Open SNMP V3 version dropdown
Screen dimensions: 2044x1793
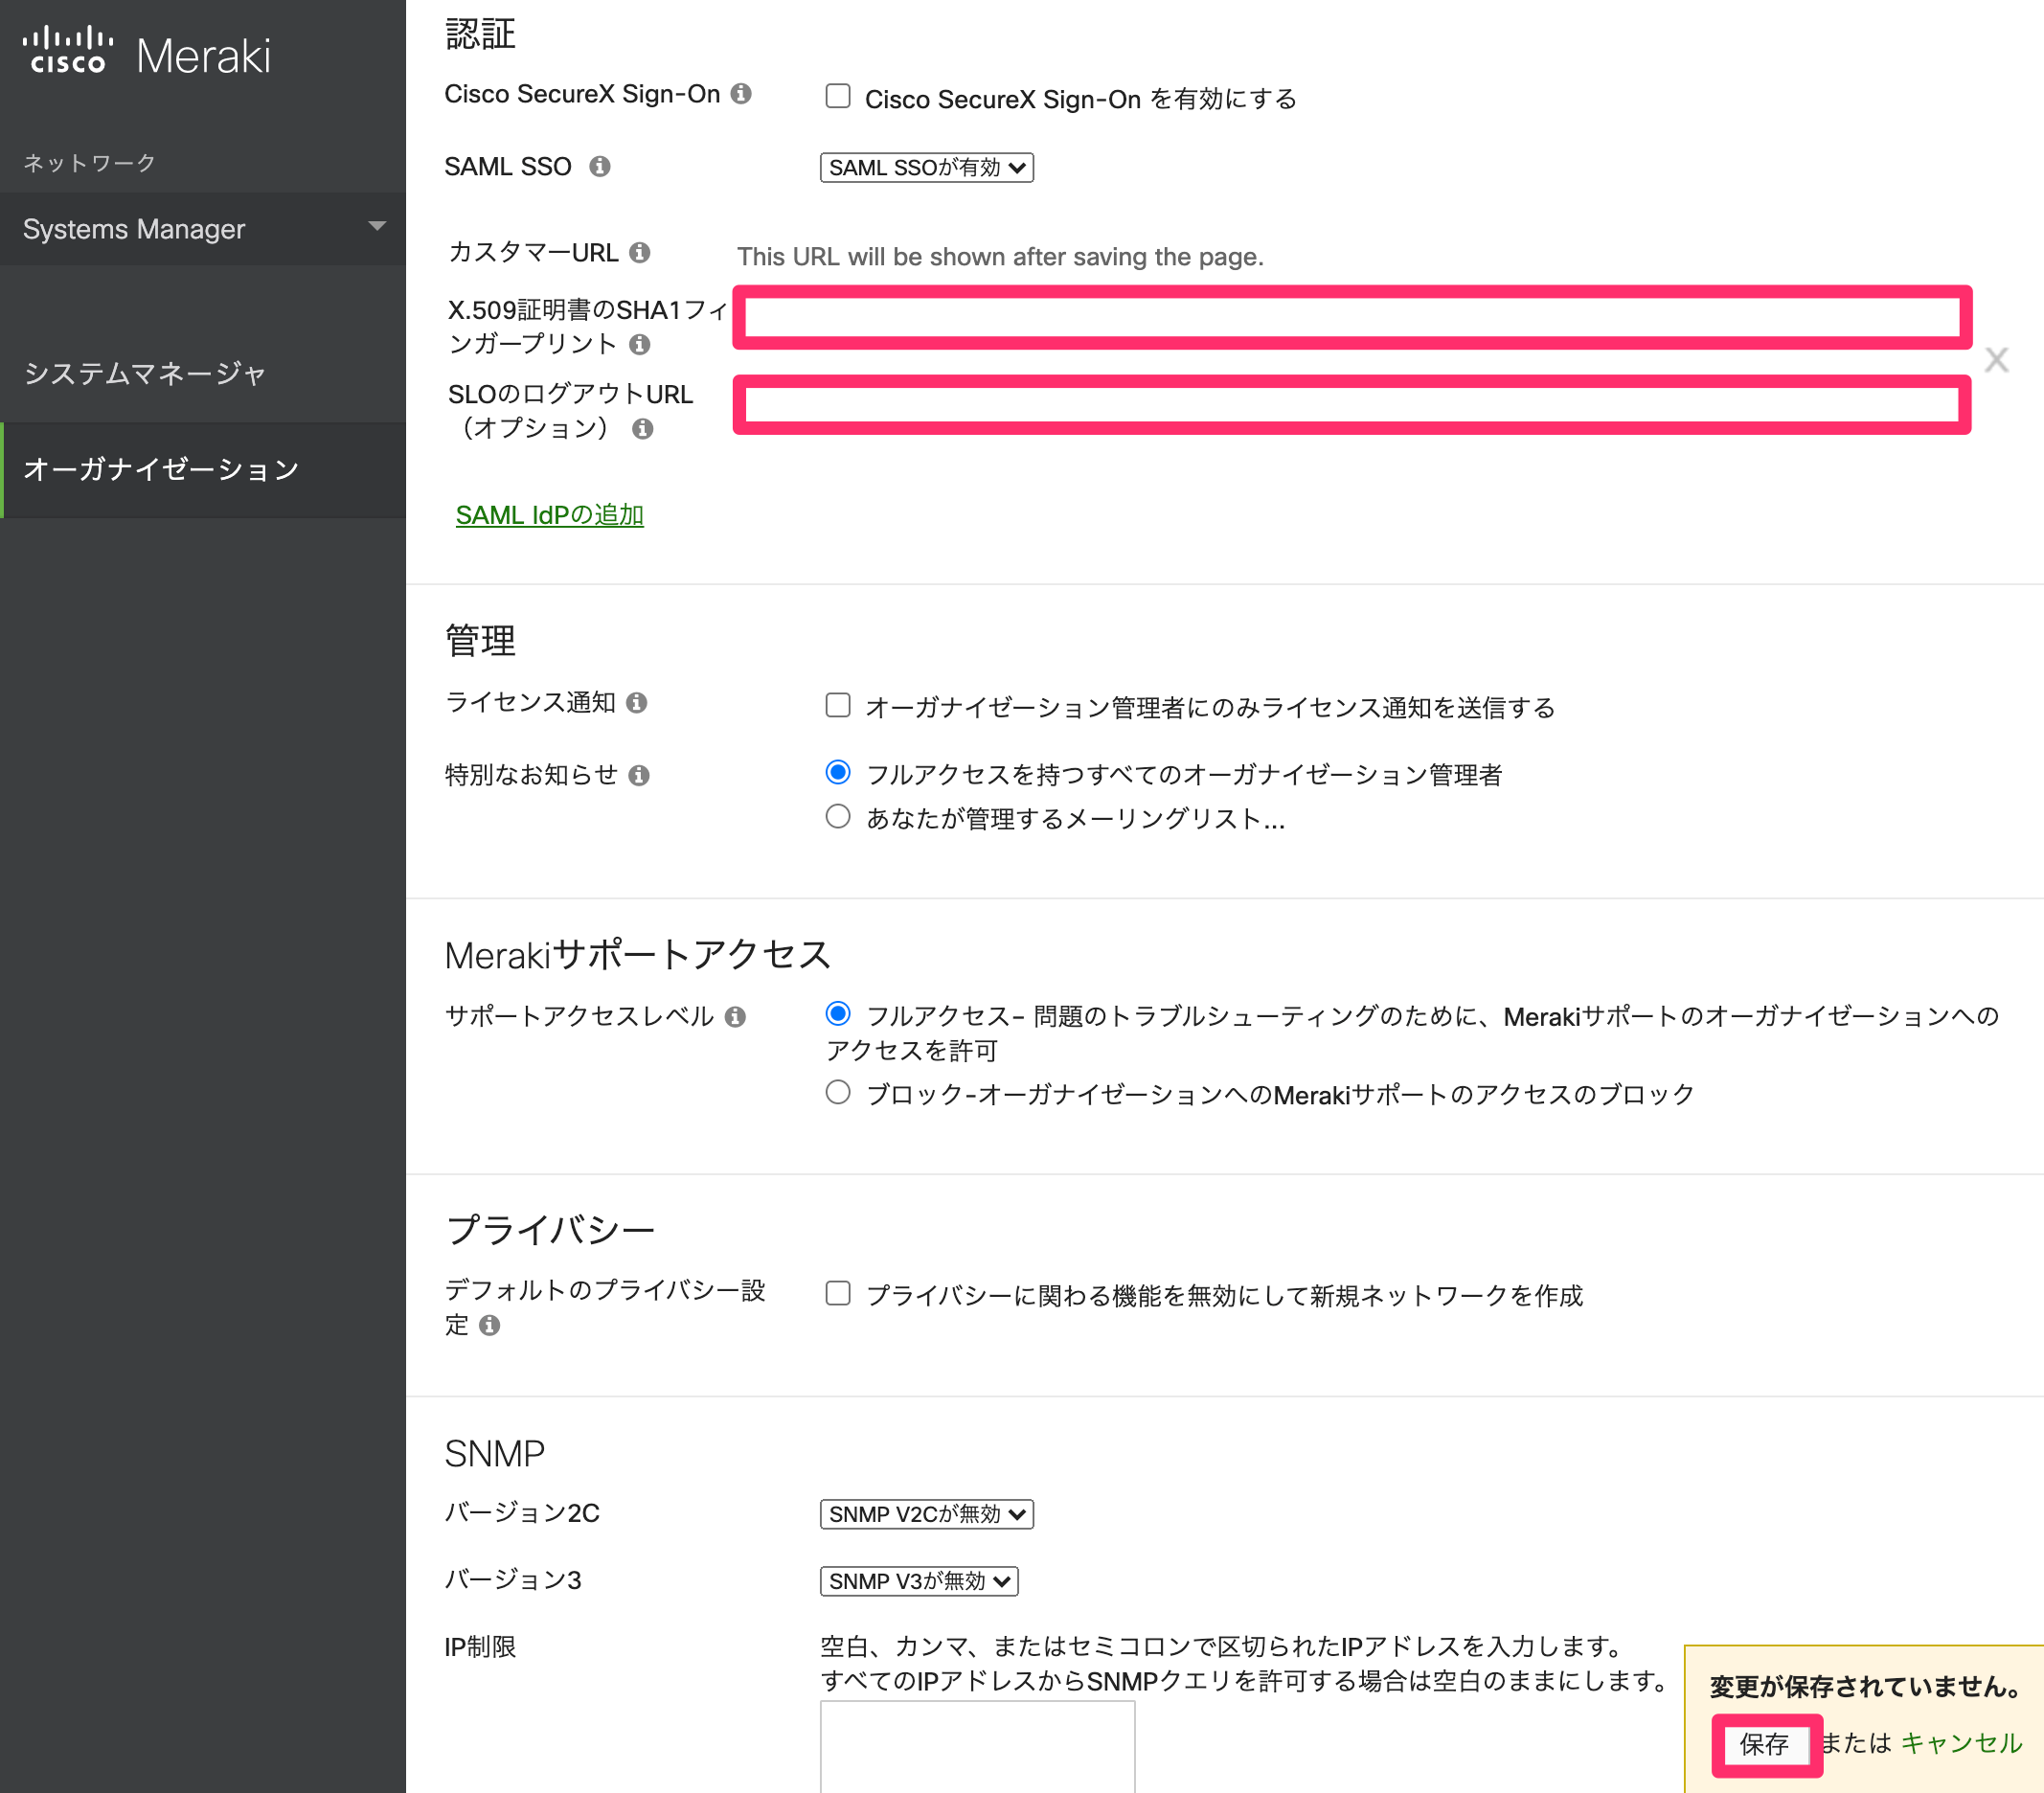click(919, 1582)
